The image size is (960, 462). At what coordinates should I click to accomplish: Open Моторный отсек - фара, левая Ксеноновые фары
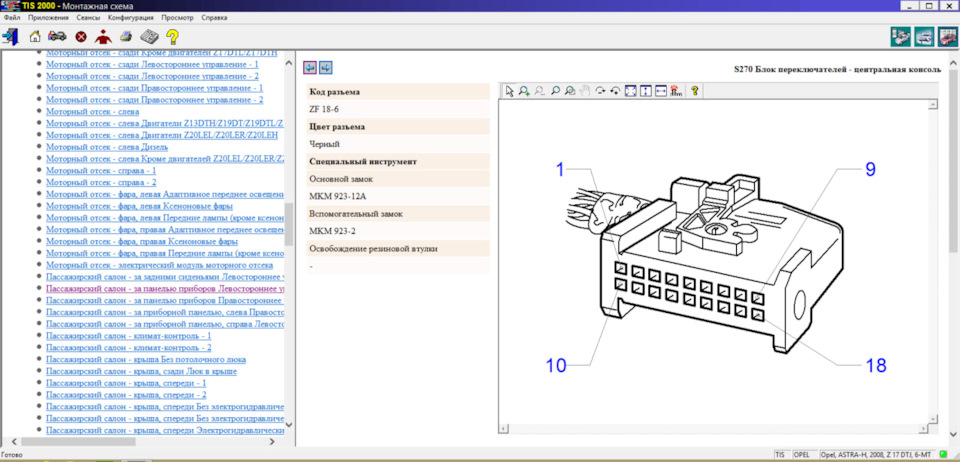click(139, 206)
